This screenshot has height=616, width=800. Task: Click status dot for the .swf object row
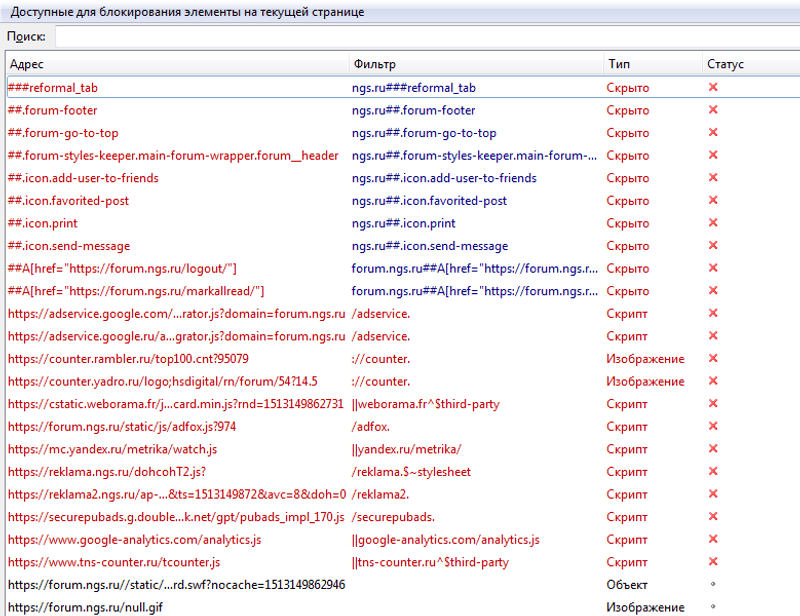tap(713, 584)
